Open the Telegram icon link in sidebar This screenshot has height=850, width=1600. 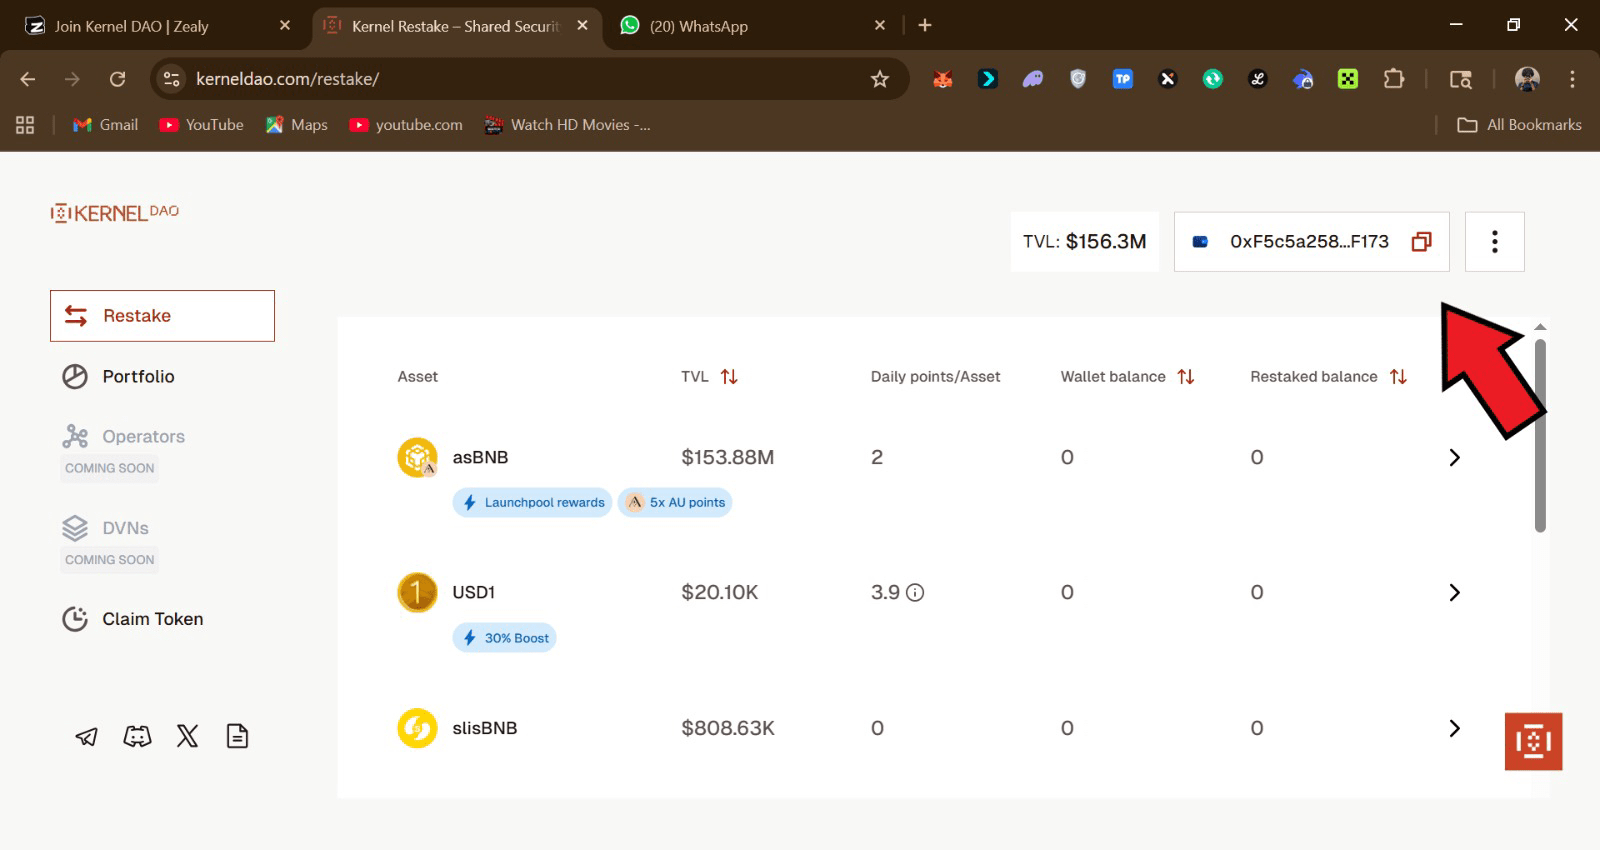tap(87, 737)
